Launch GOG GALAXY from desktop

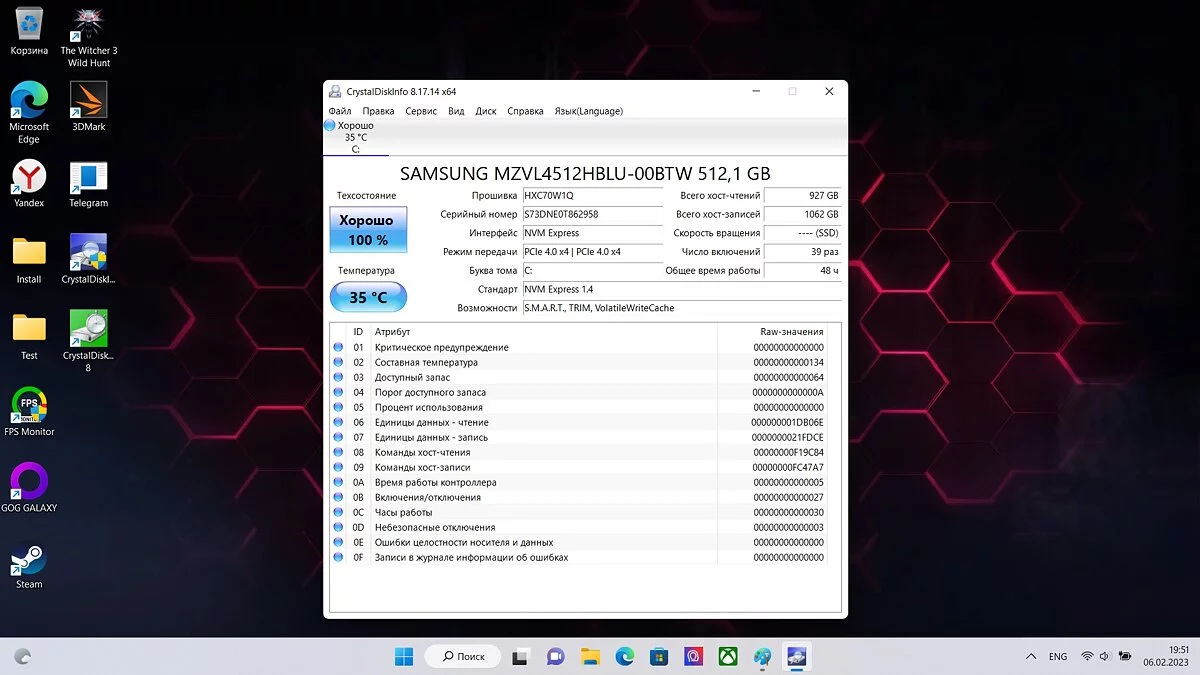[x=29, y=487]
